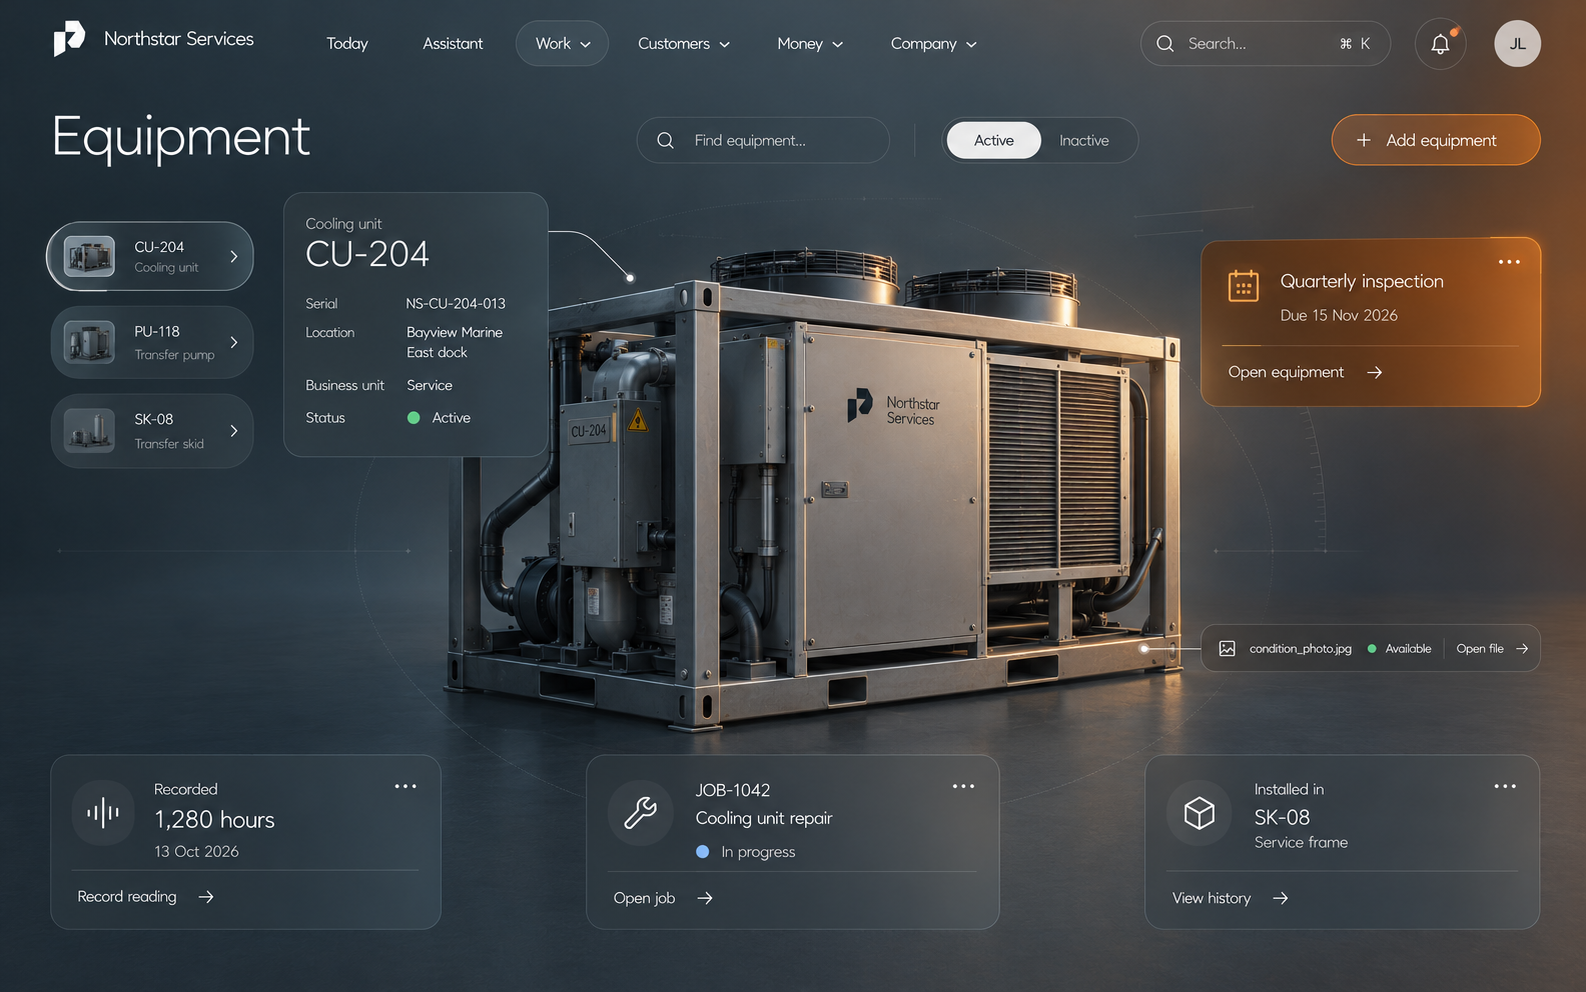Image resolution: width=1586 pixels, height=992 pixels.
Task: Open options menu on JOB-1042 card
Action: click(963, 786)
